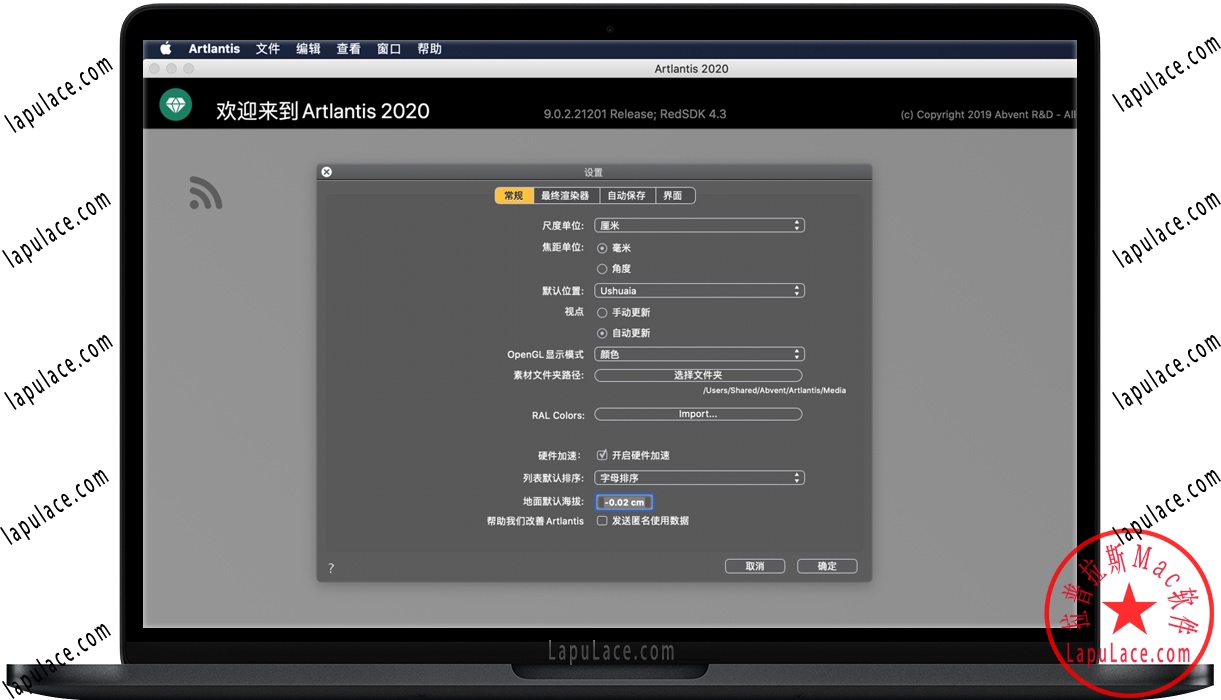
Task: Open the 尺度单位 dropdown showing 厘米
Action: point(699,225)
